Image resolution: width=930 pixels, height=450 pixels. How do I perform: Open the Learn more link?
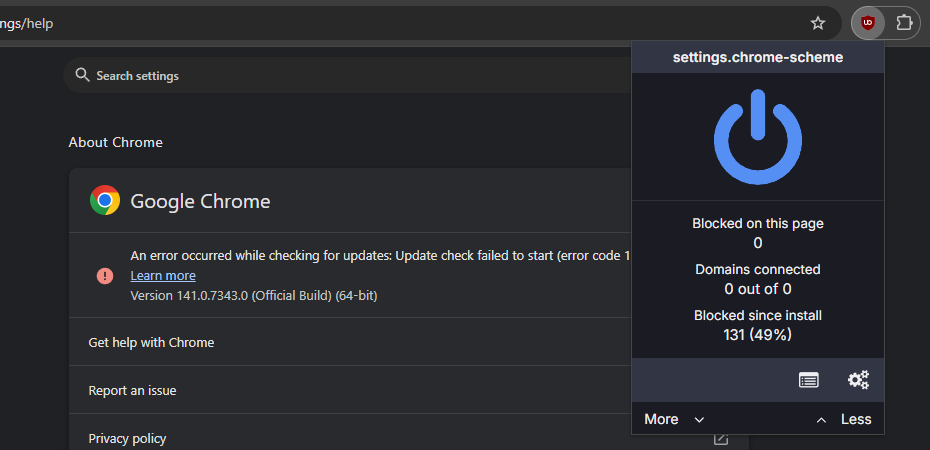pos(163,276)
